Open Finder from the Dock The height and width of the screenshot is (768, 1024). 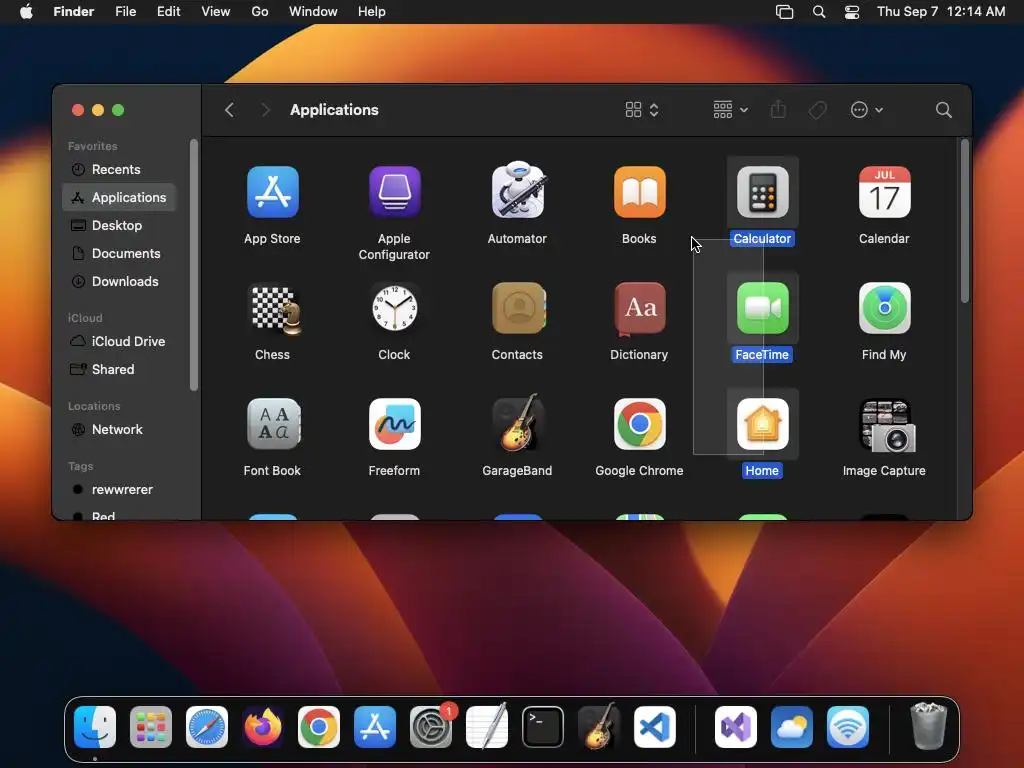tap(95, 727)
